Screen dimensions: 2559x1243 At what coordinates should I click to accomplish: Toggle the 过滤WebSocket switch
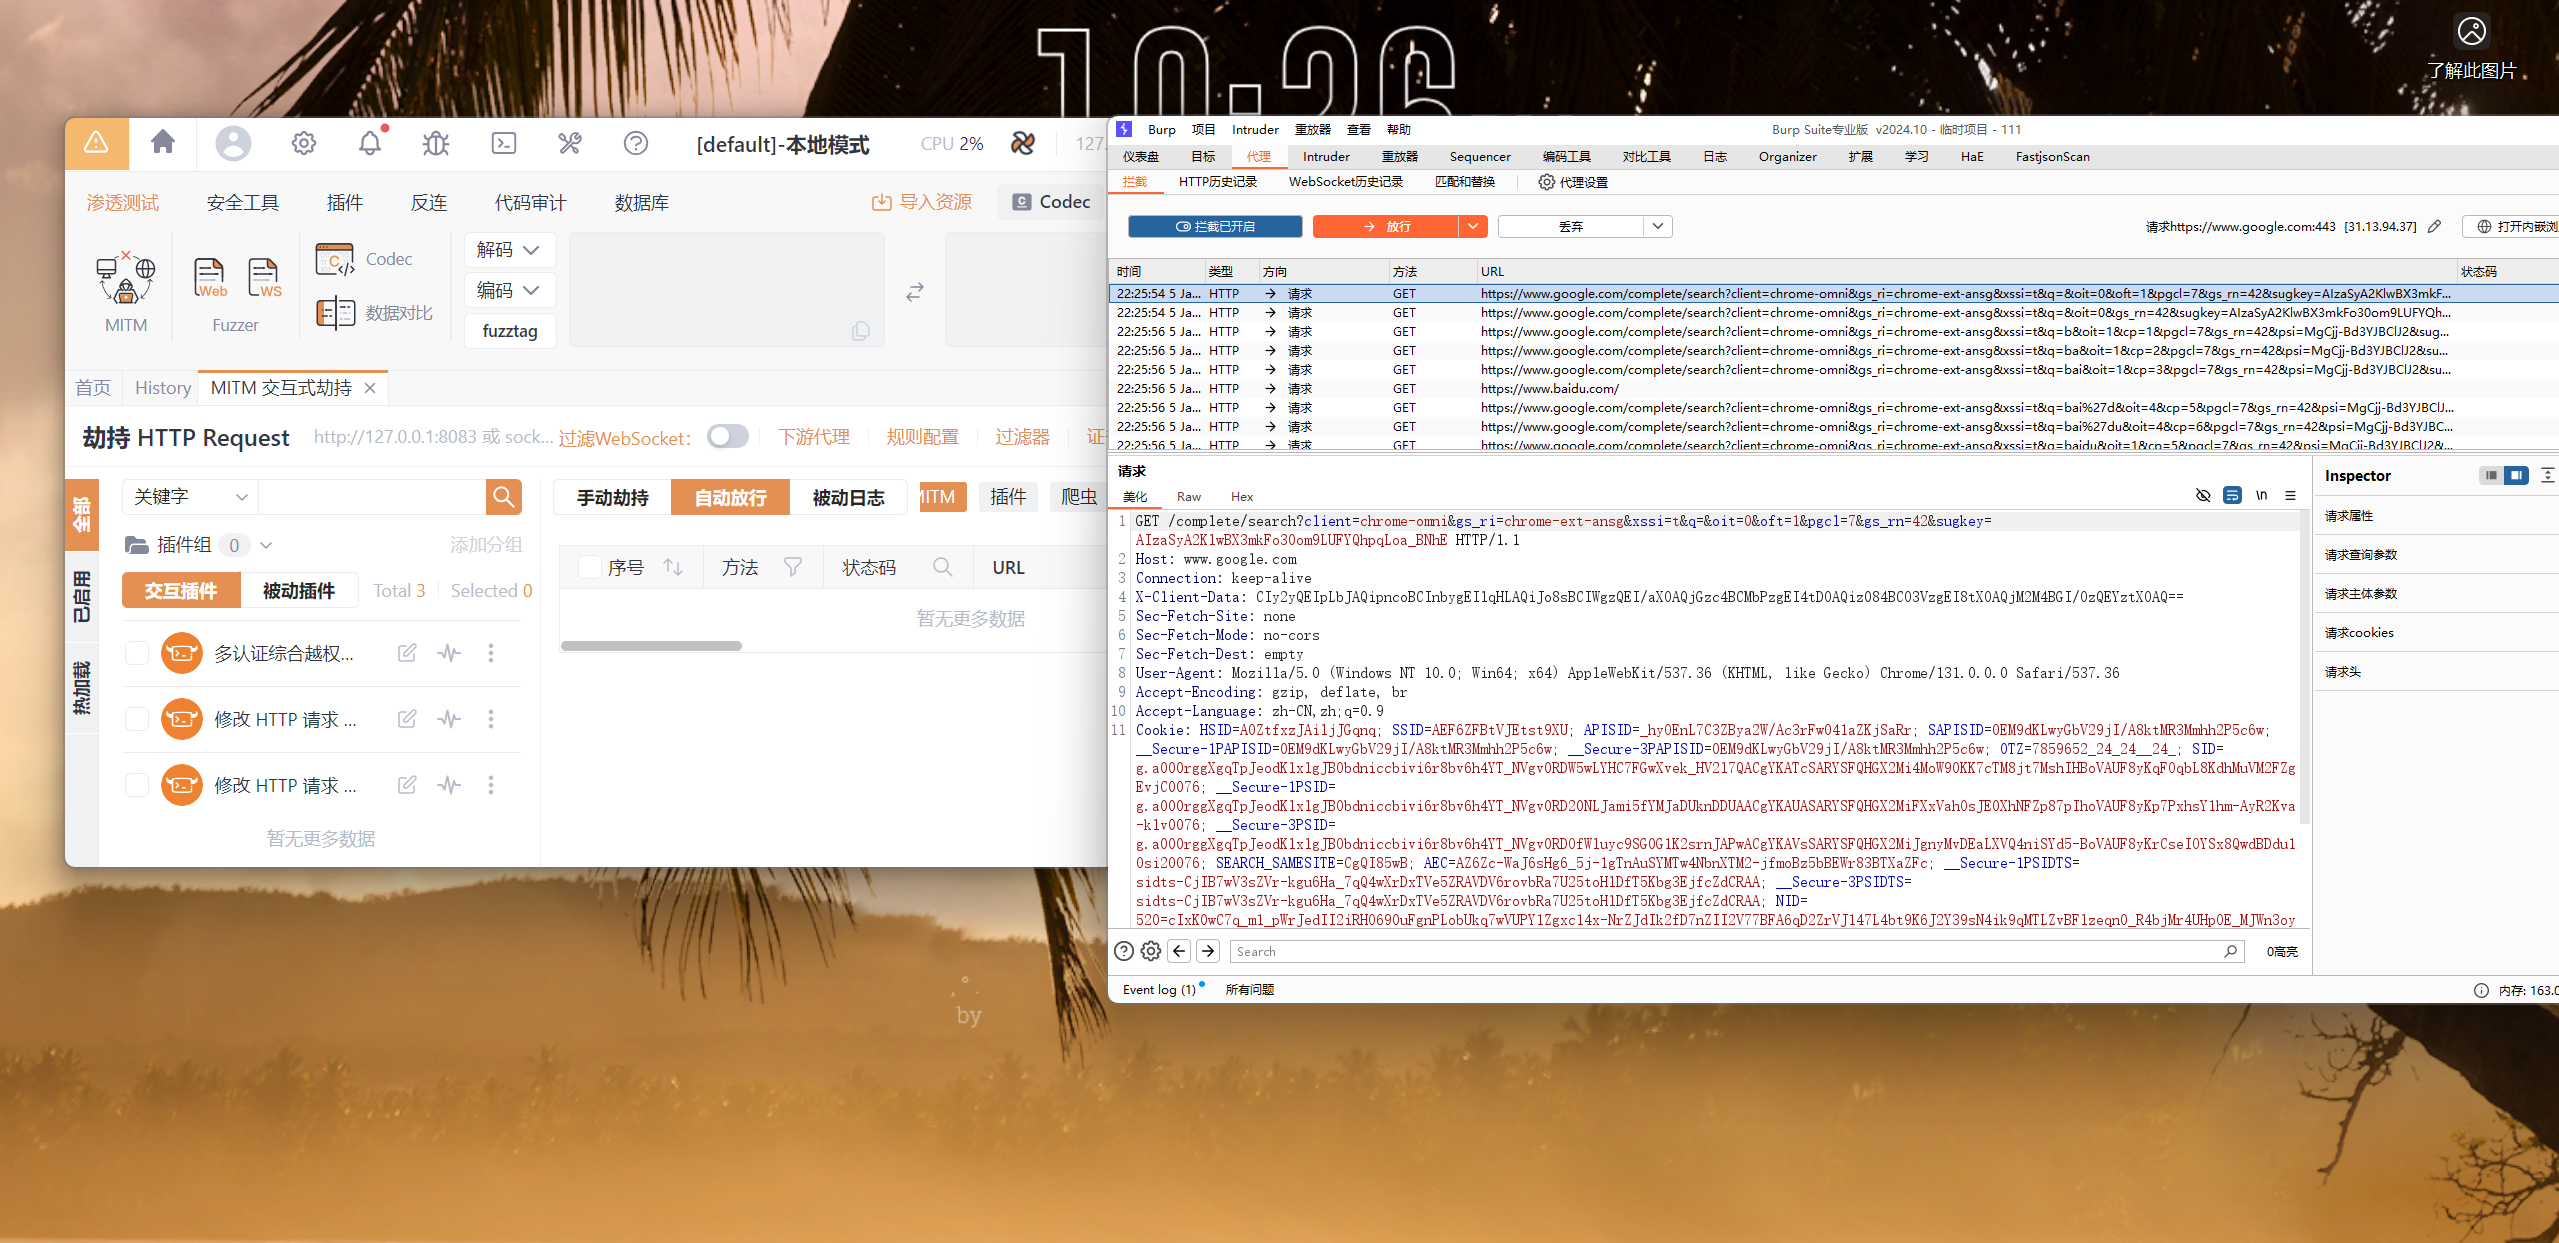[727, 437]
